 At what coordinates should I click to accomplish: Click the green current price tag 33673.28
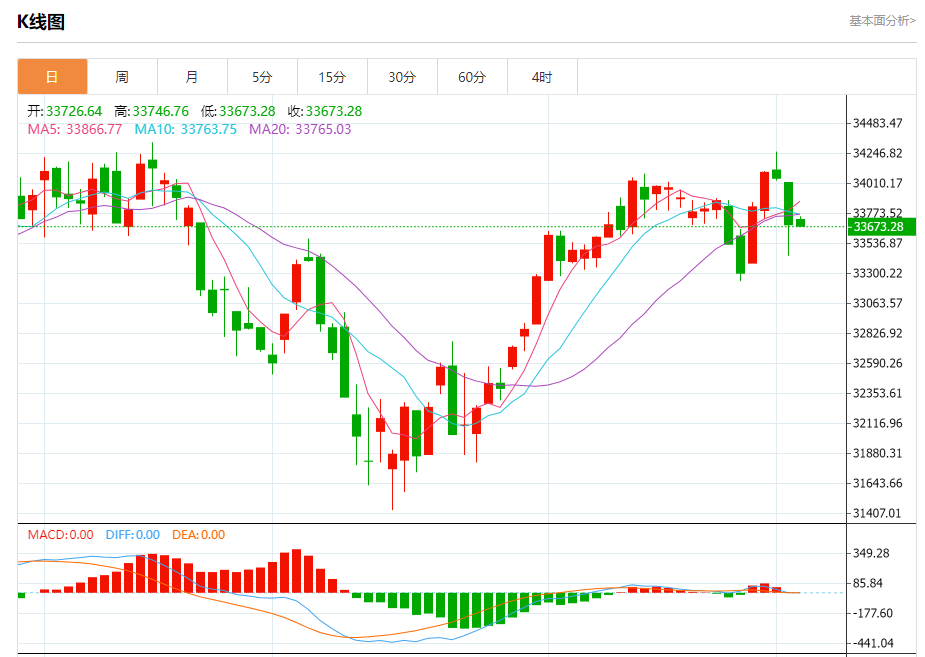tap(881, 226)
